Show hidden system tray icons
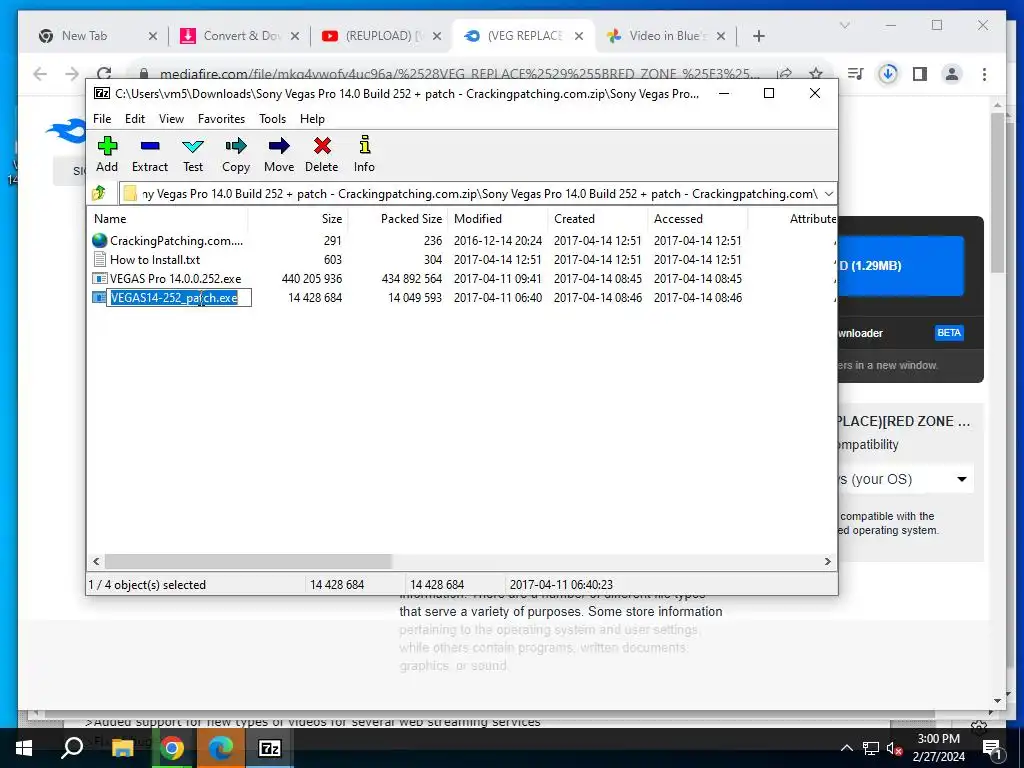This screenshot has width=1024, height=768. tap(846, 748)
